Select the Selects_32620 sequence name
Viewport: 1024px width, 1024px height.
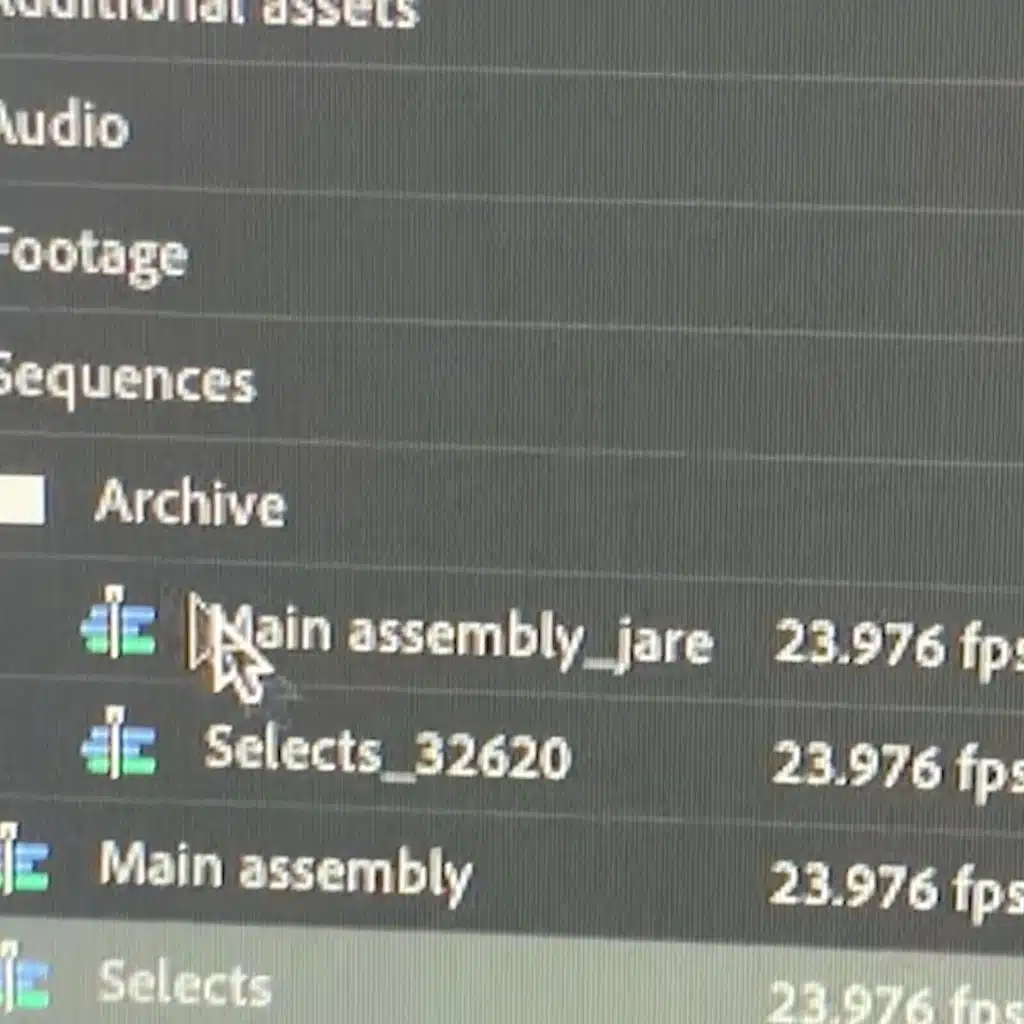pos(387,754)
